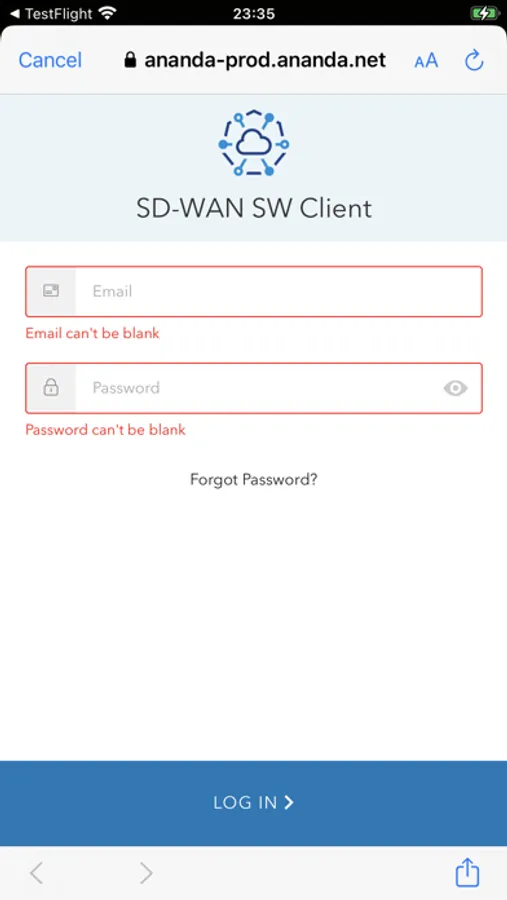Image resolution: width=507 pixels, height=900 pixels.
Task: Tap the chevron on LOG IN
Action: click(x=289, y=802)
